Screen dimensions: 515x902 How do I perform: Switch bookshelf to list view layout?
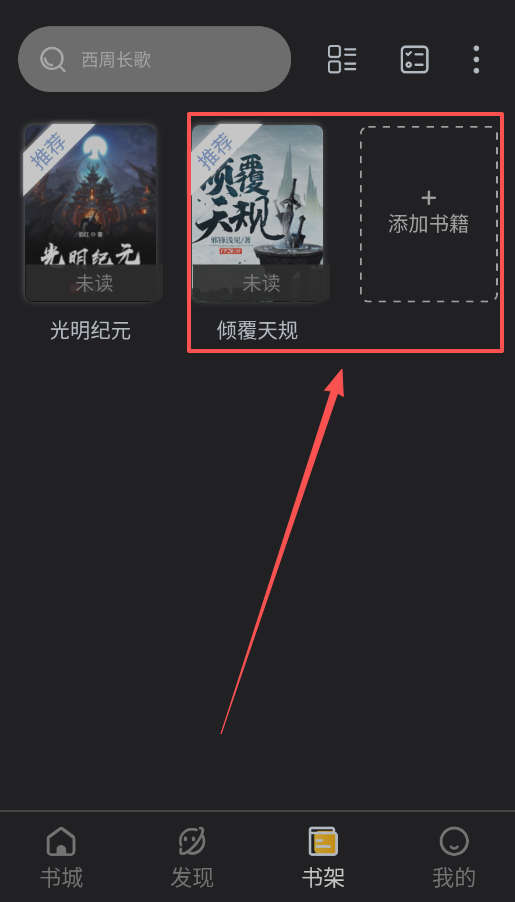tap(342, 59)
